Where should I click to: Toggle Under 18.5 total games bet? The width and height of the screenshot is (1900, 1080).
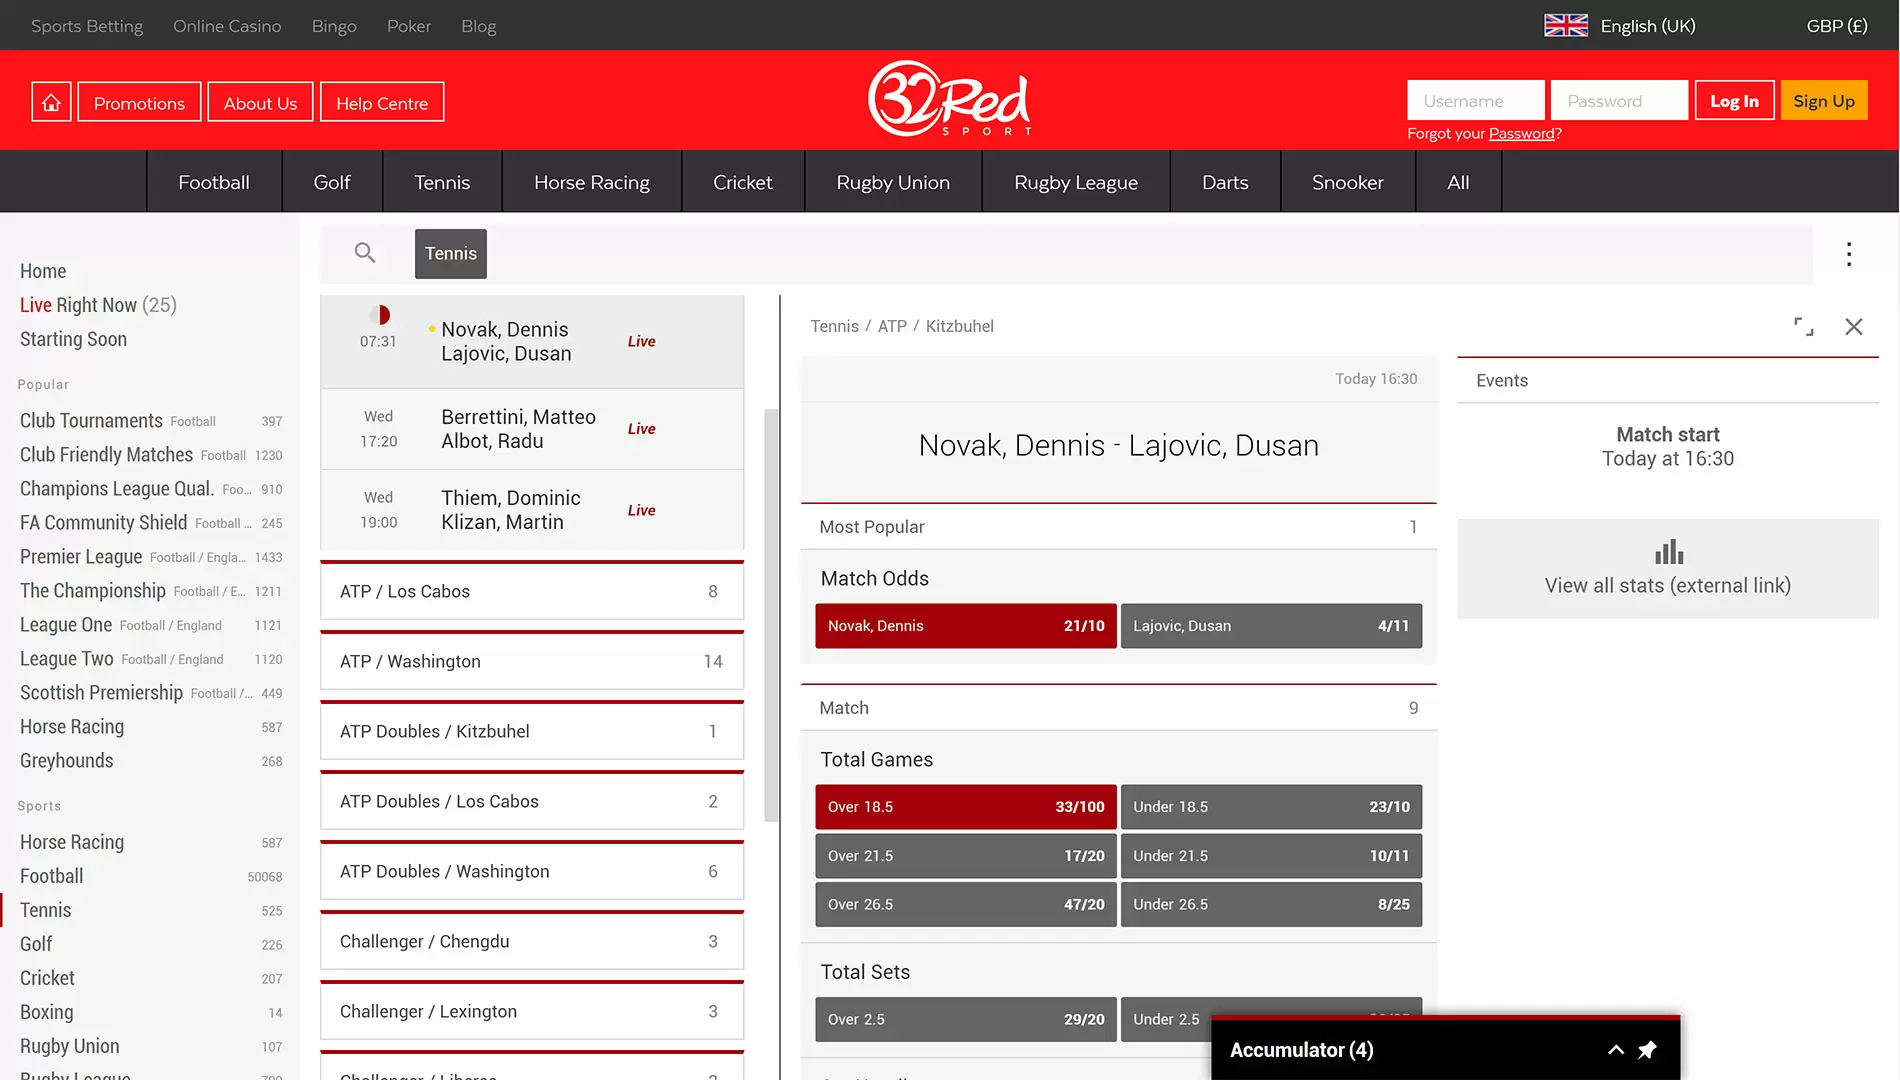click(x=1271, y=807)
